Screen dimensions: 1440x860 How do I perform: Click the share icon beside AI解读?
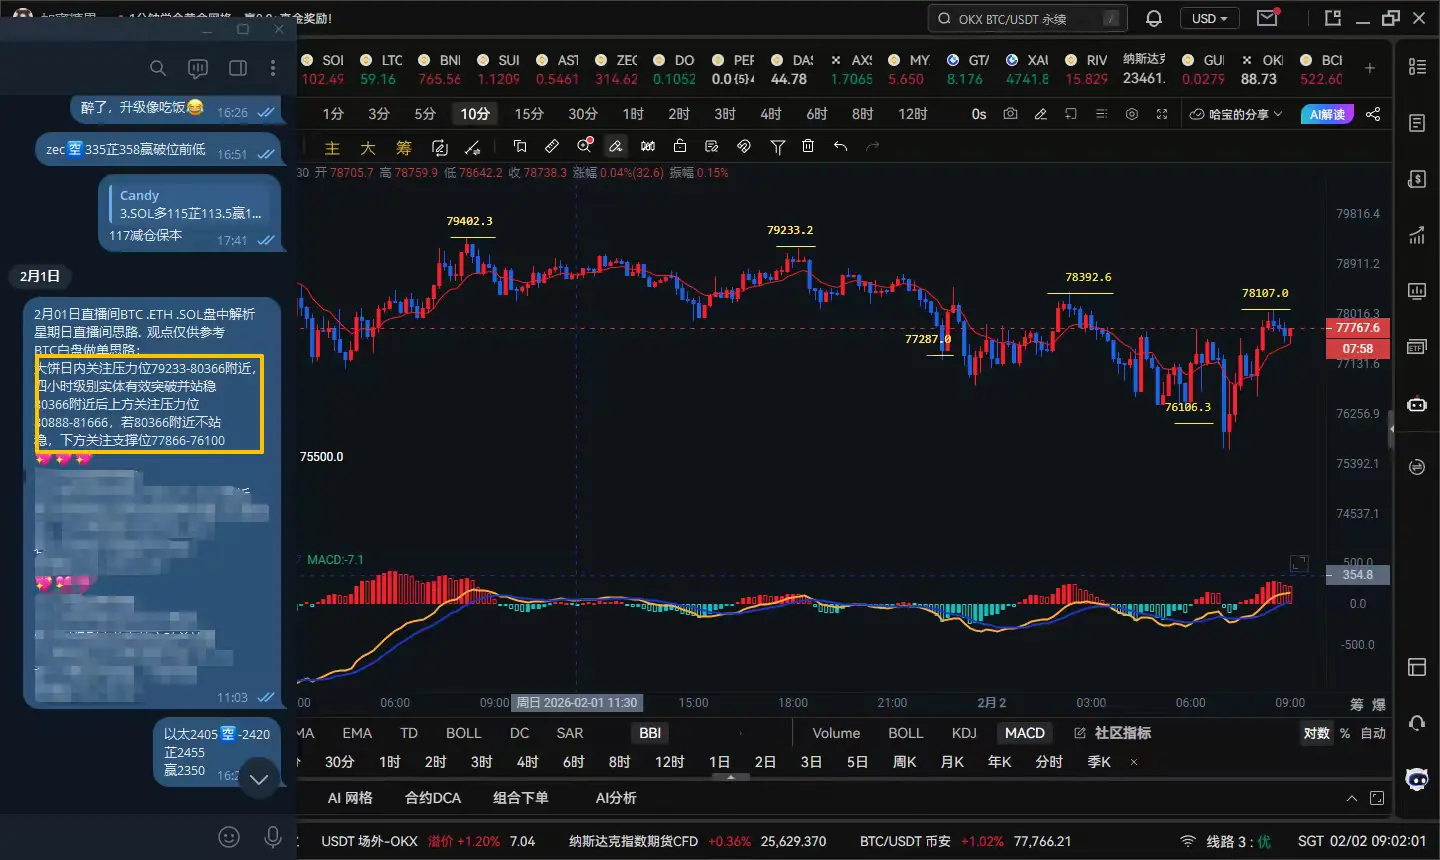(x=1373, y=114)
